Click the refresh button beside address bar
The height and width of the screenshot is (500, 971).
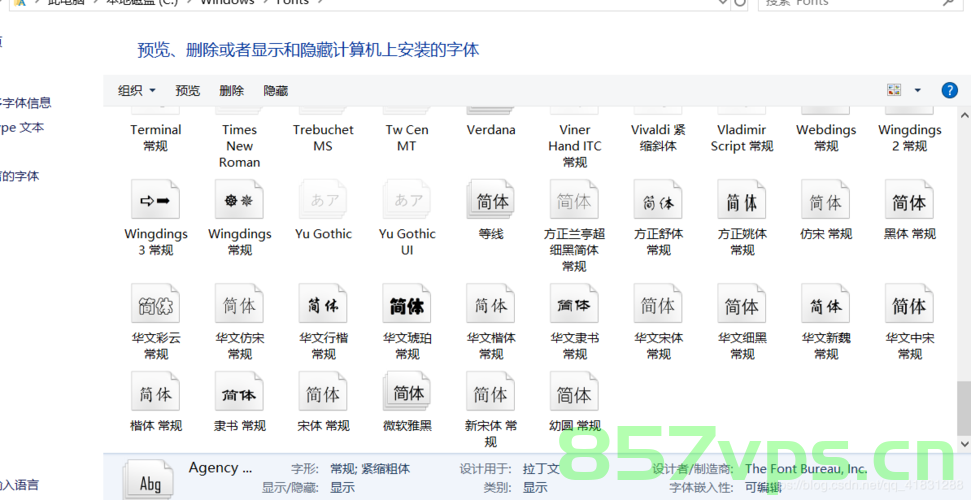point(739,3)
